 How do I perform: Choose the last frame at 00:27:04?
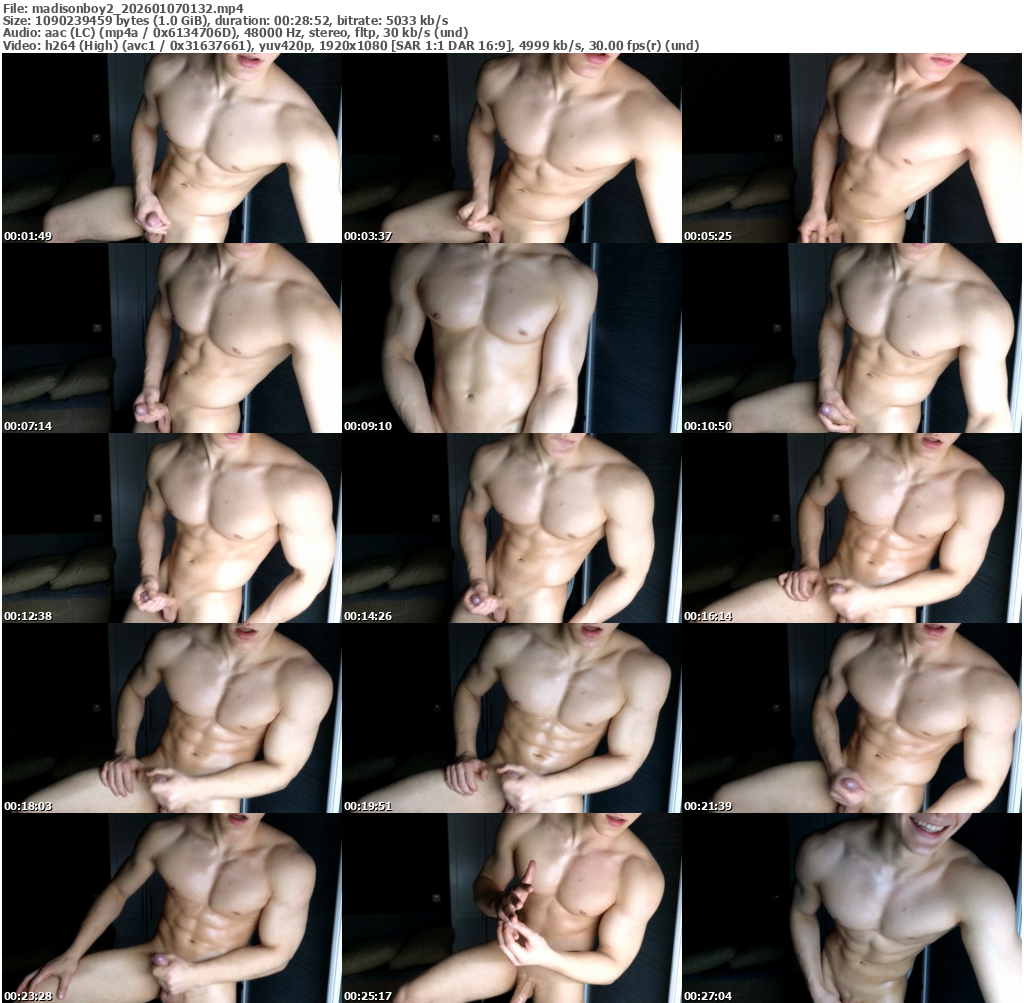coord(851,908)
